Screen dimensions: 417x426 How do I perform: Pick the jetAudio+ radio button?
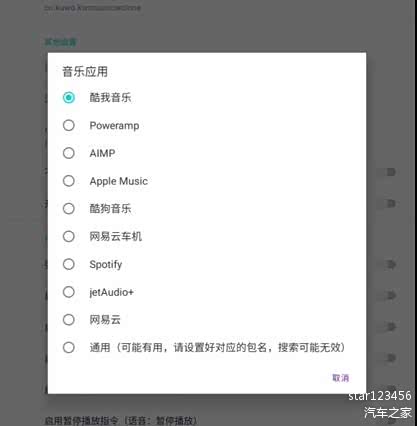[x=69, y=292]
